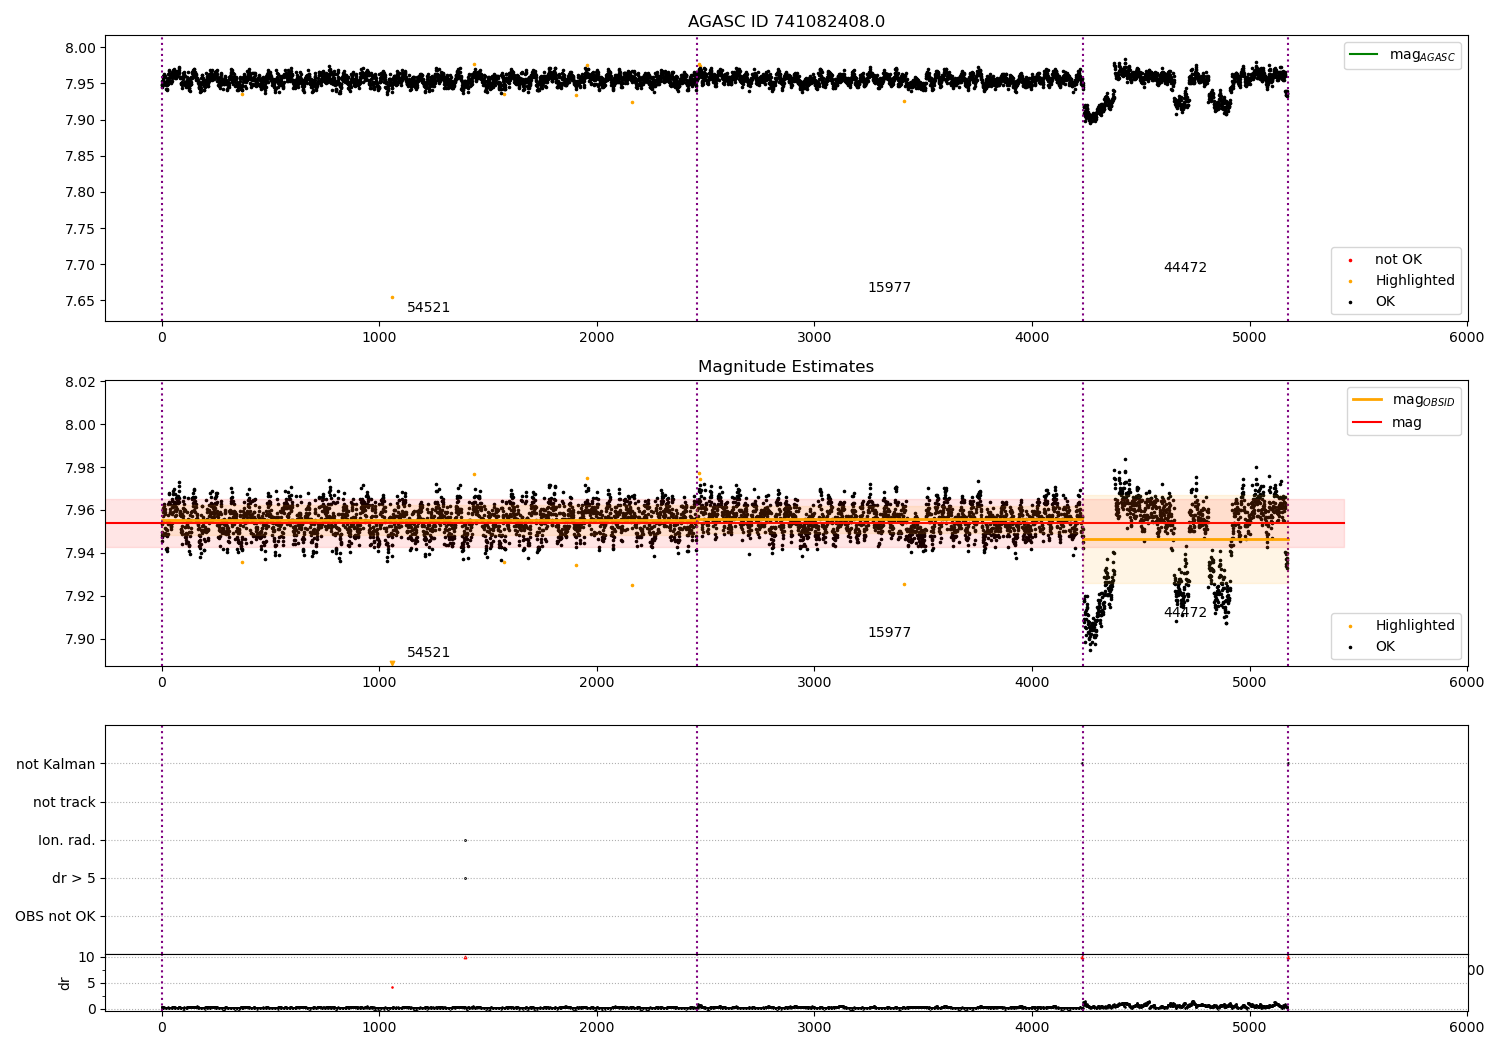Click the rotated 'dr' y-axis label
Screen dimensions: 1500x1050
pos(65,984)
